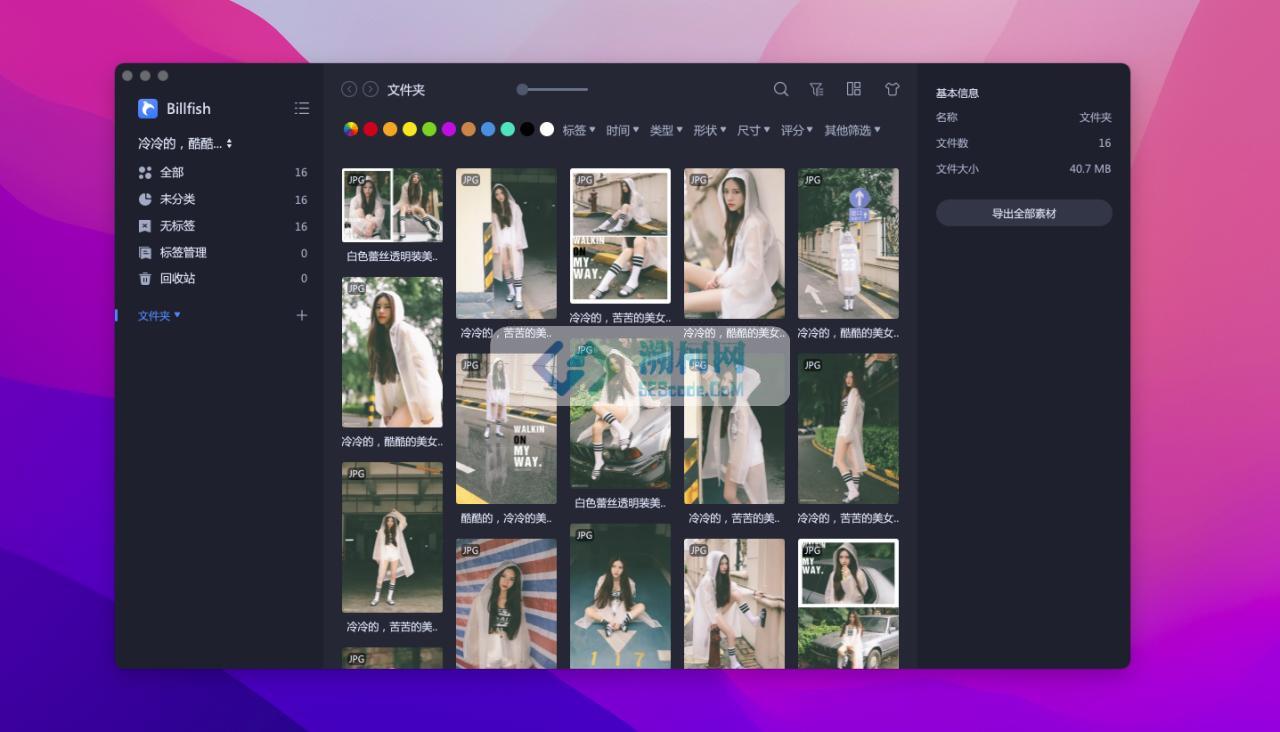Filter by the red color swatch
1280x732 pixels.
[x=371, y=129]
